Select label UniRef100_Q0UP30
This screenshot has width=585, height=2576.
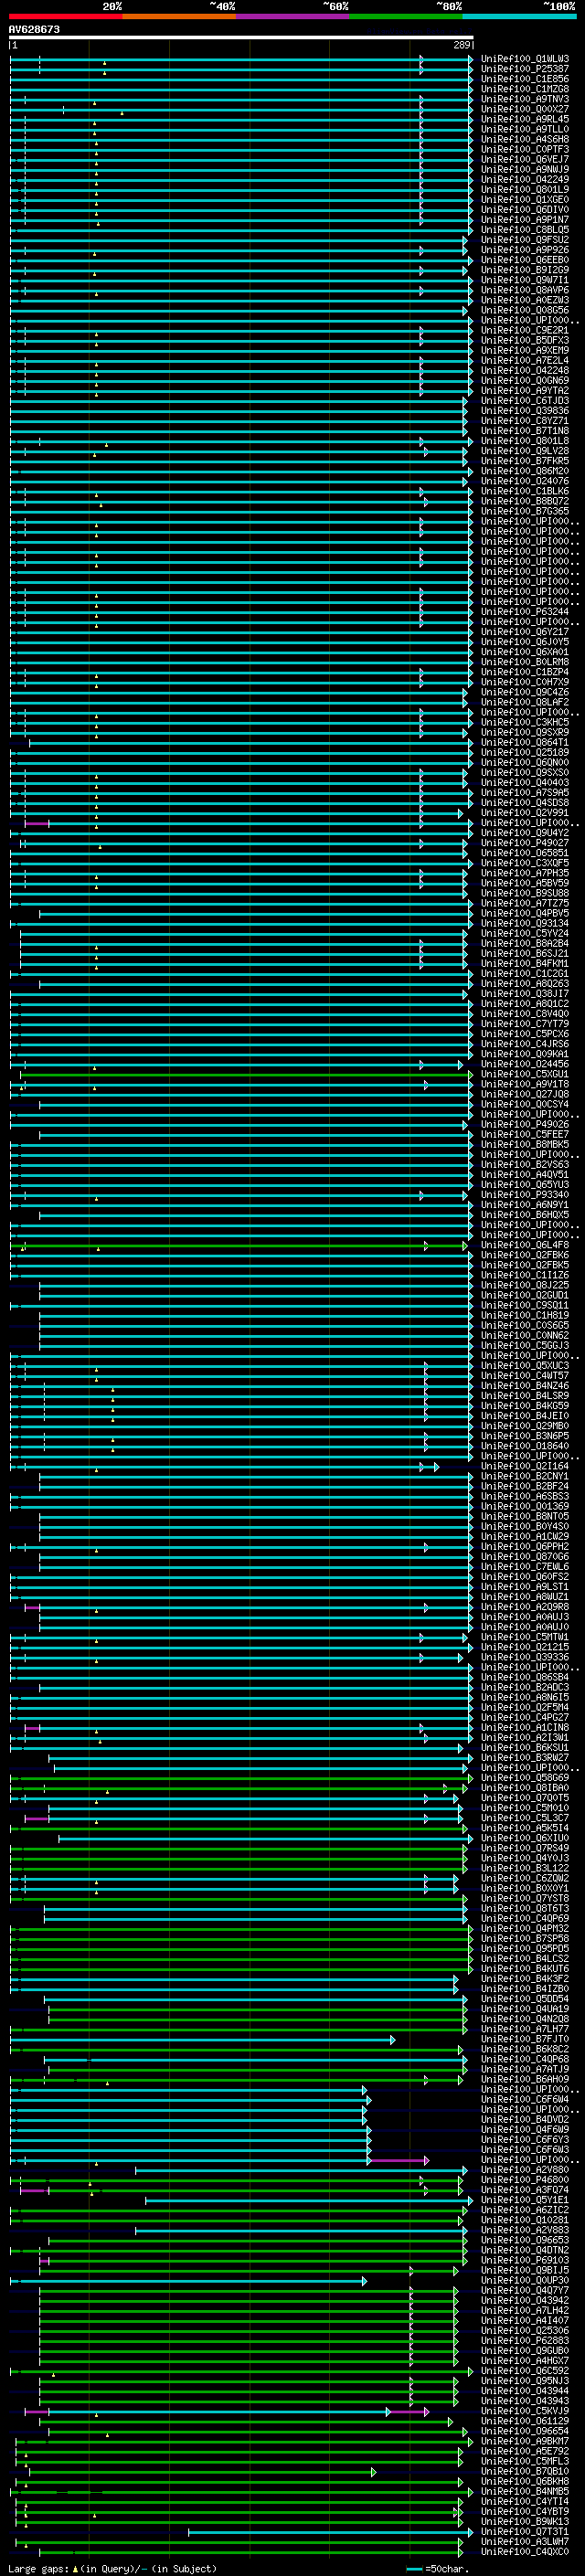pyautogui.click(x=524, y=2282)
